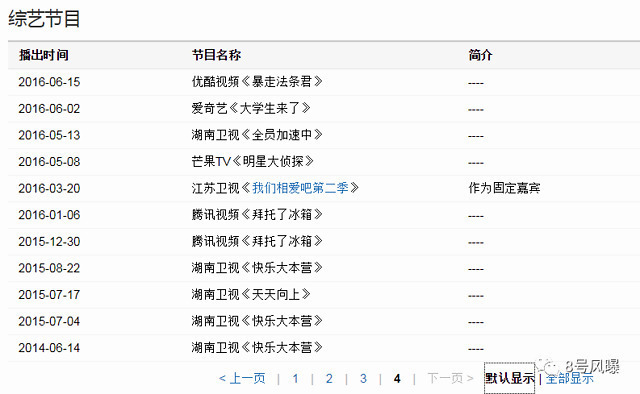Select the date 2016-06-02

49,109
